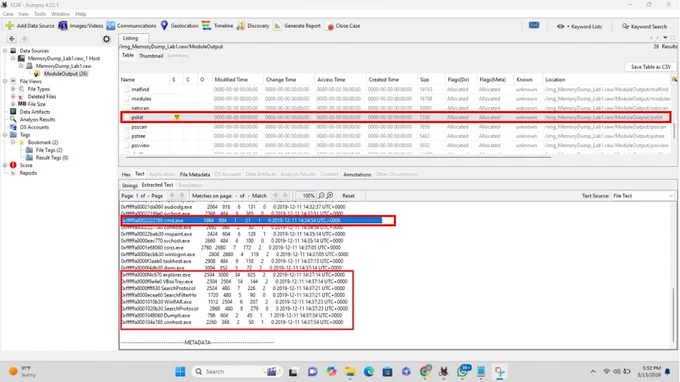Select the malfind file row
Screen dimensions: 680x382
click(396, 89)
